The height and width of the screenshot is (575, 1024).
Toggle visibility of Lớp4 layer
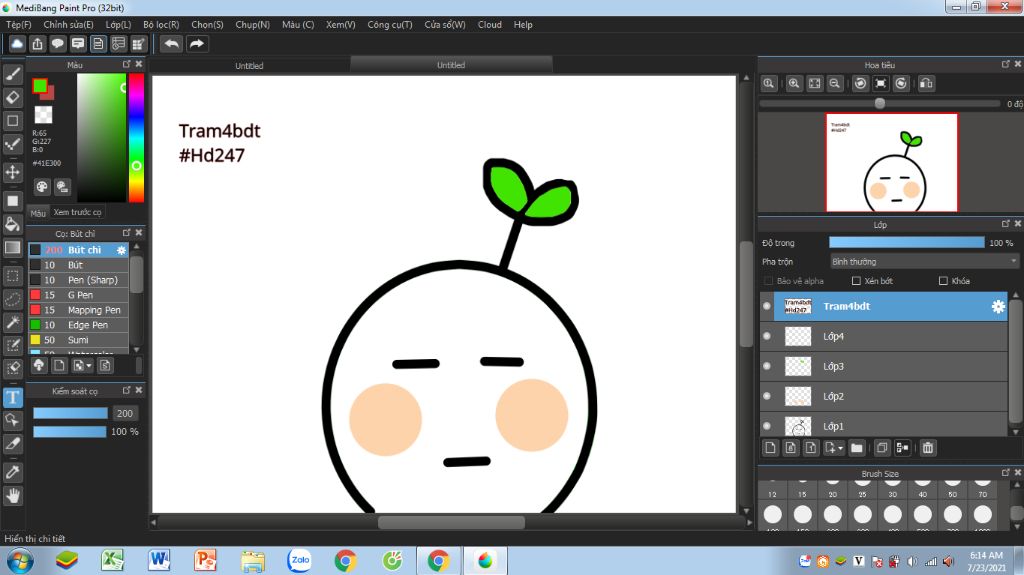767,336
